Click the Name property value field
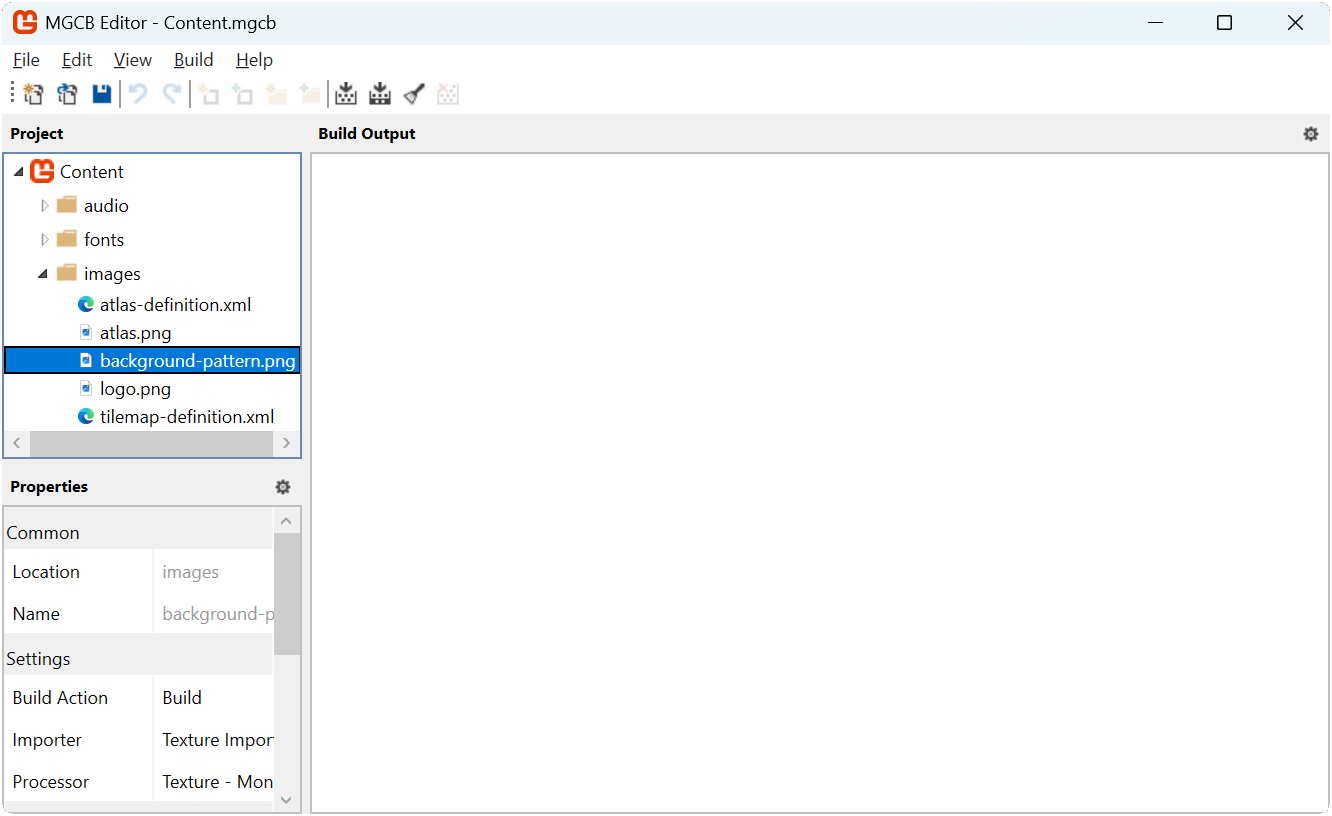This screenshot has height=816, width=1332. click(x=215, y=613)
